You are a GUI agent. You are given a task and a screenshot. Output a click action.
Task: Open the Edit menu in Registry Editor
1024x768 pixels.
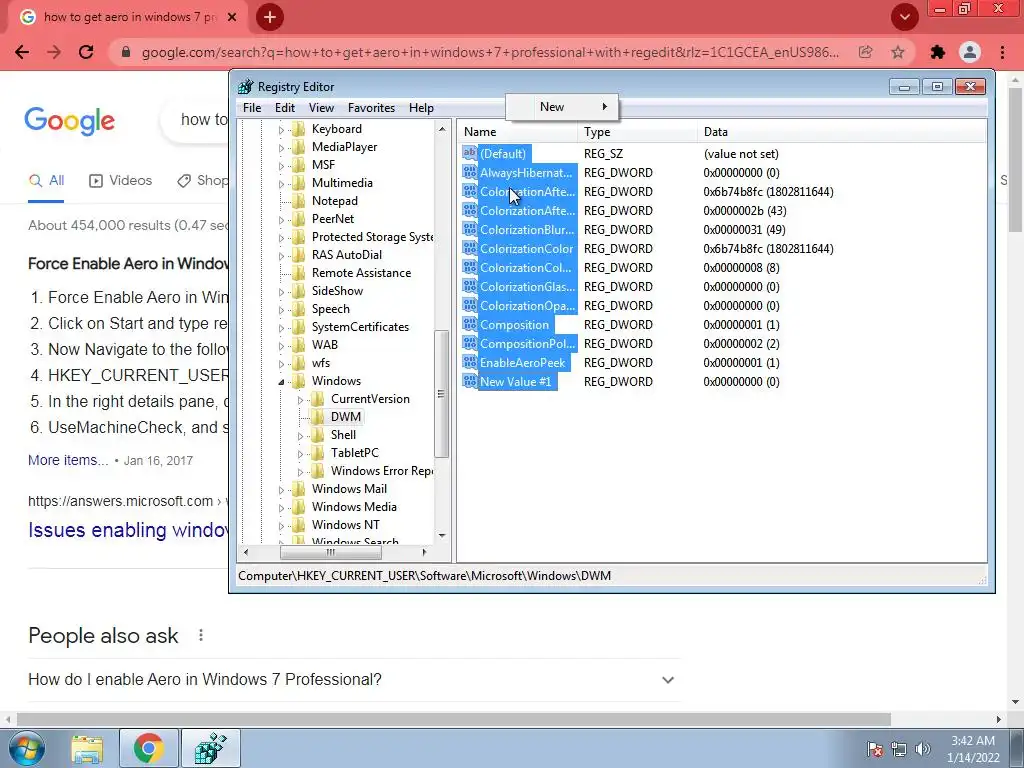(285, 108)
